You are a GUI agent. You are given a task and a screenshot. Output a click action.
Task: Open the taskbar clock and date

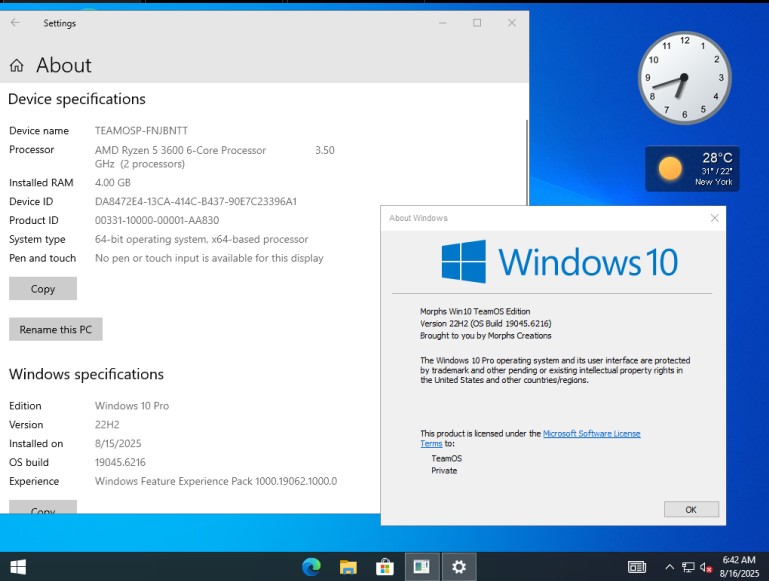[x=739, y=567]
